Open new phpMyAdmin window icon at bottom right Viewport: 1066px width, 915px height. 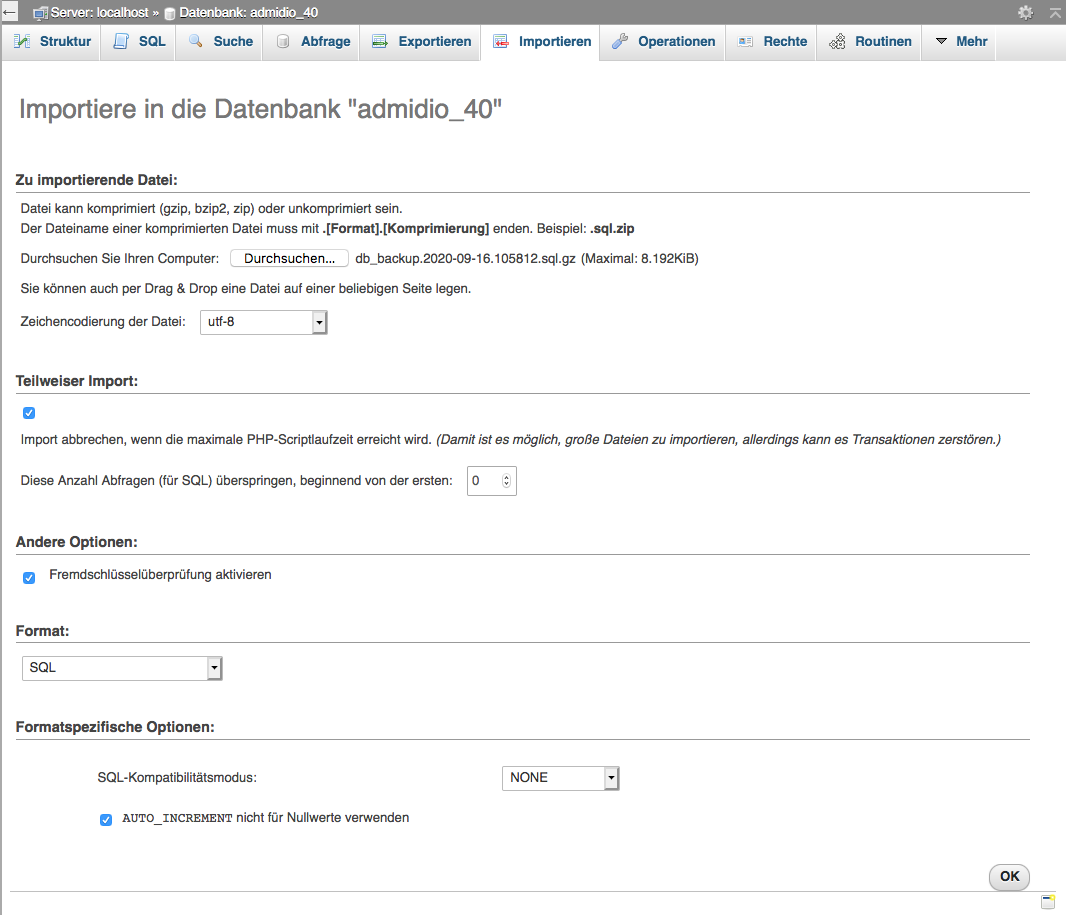click(x=1047, y=902)
